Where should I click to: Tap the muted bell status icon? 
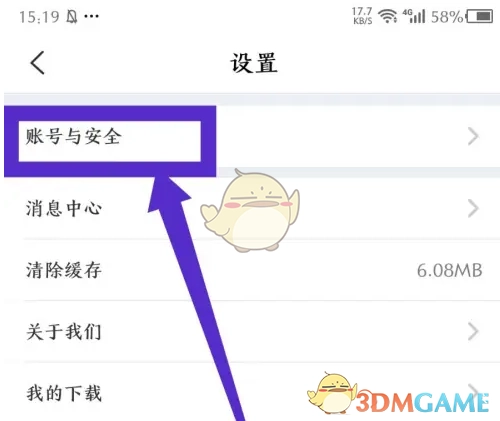(x=72, y=16)
